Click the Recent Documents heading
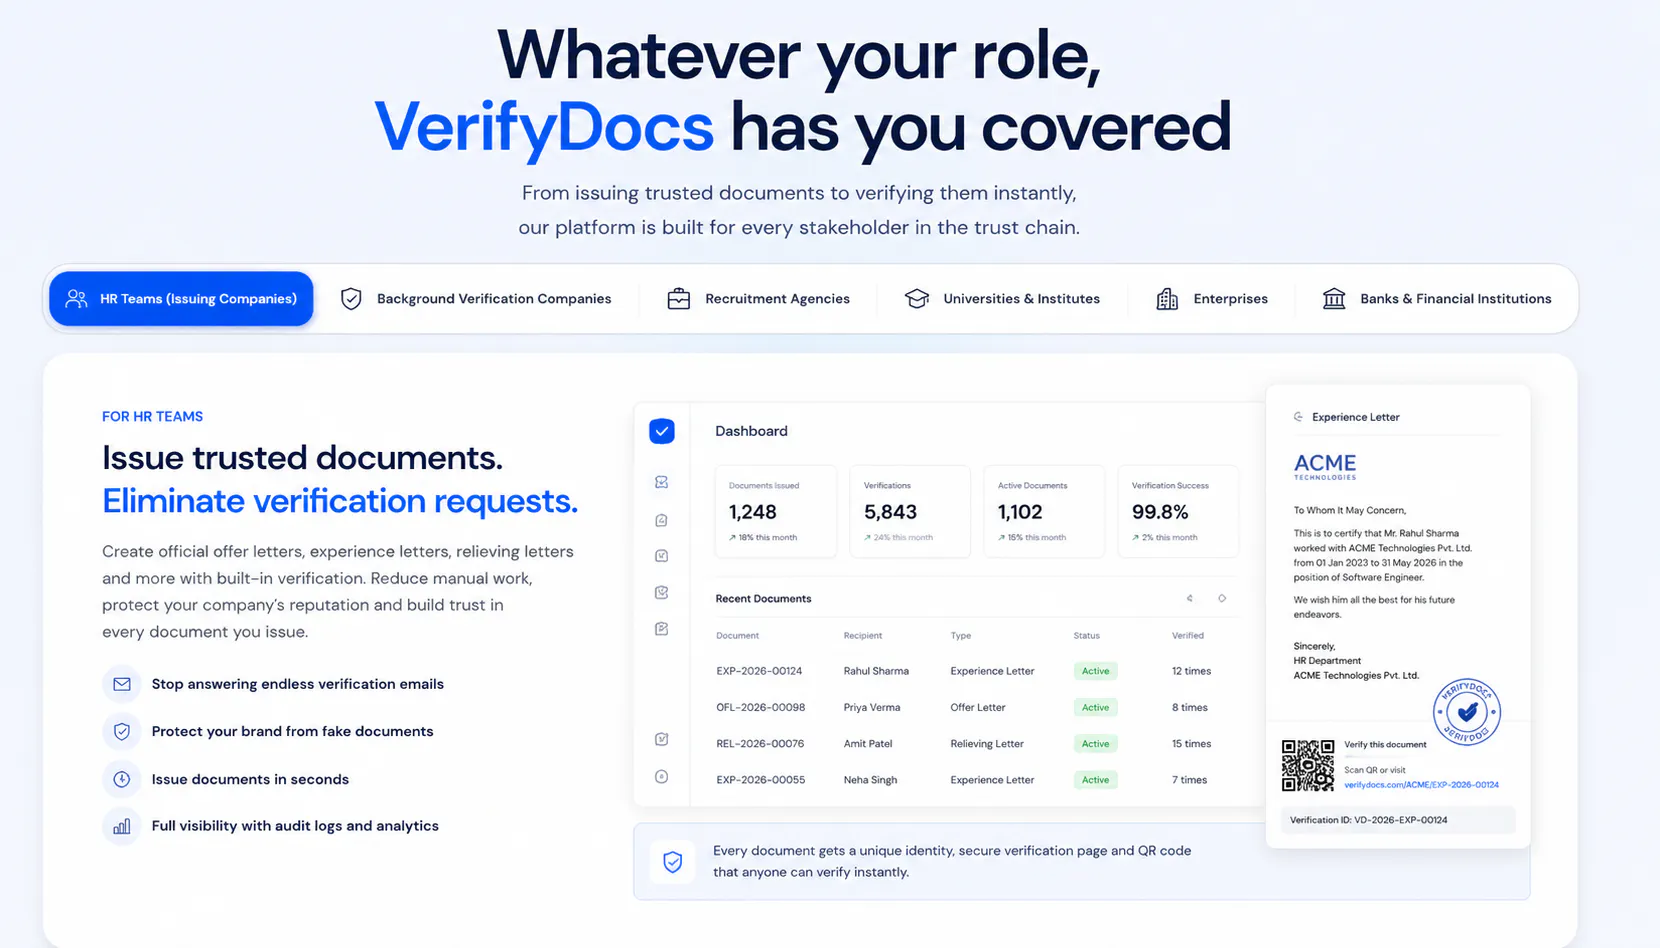 [763, 598]
